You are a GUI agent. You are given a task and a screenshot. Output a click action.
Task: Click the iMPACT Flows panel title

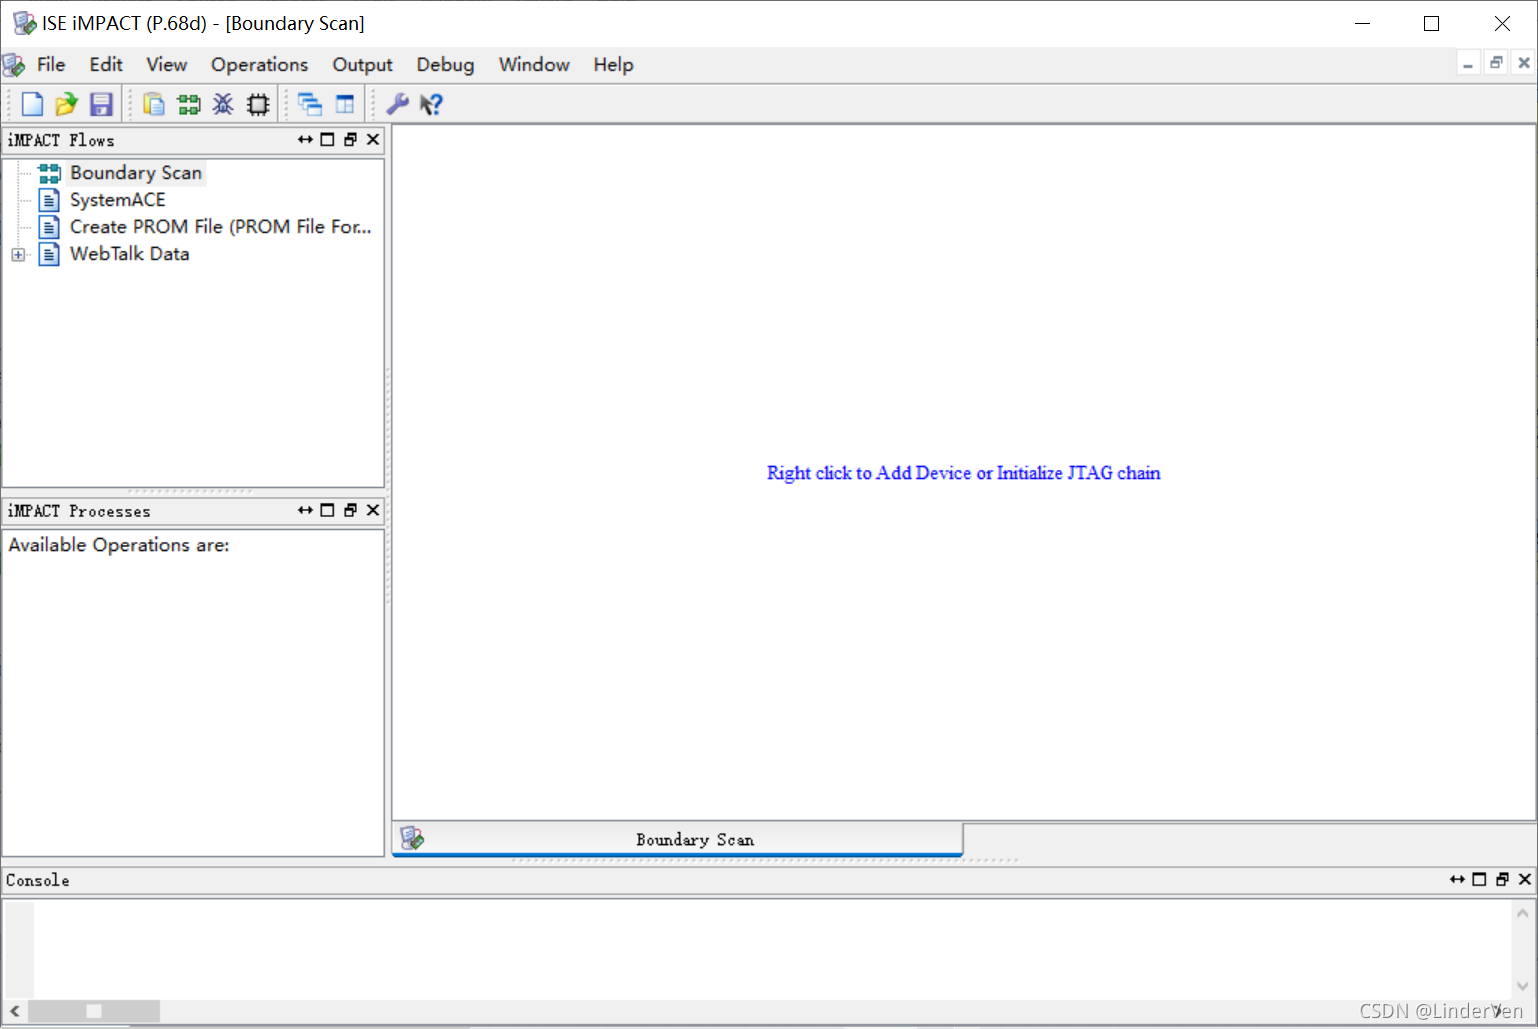click(61, 140)
